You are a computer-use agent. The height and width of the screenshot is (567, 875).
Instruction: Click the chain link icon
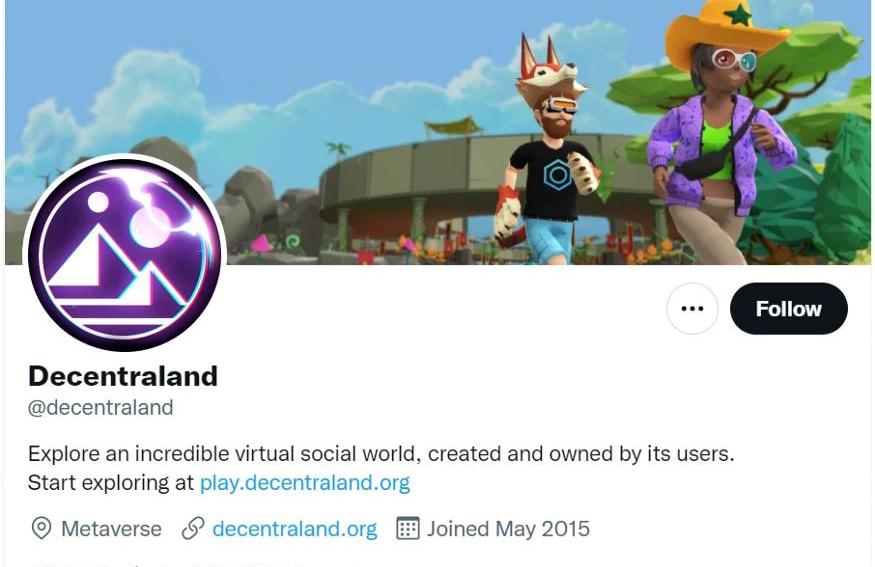point(193,528)
